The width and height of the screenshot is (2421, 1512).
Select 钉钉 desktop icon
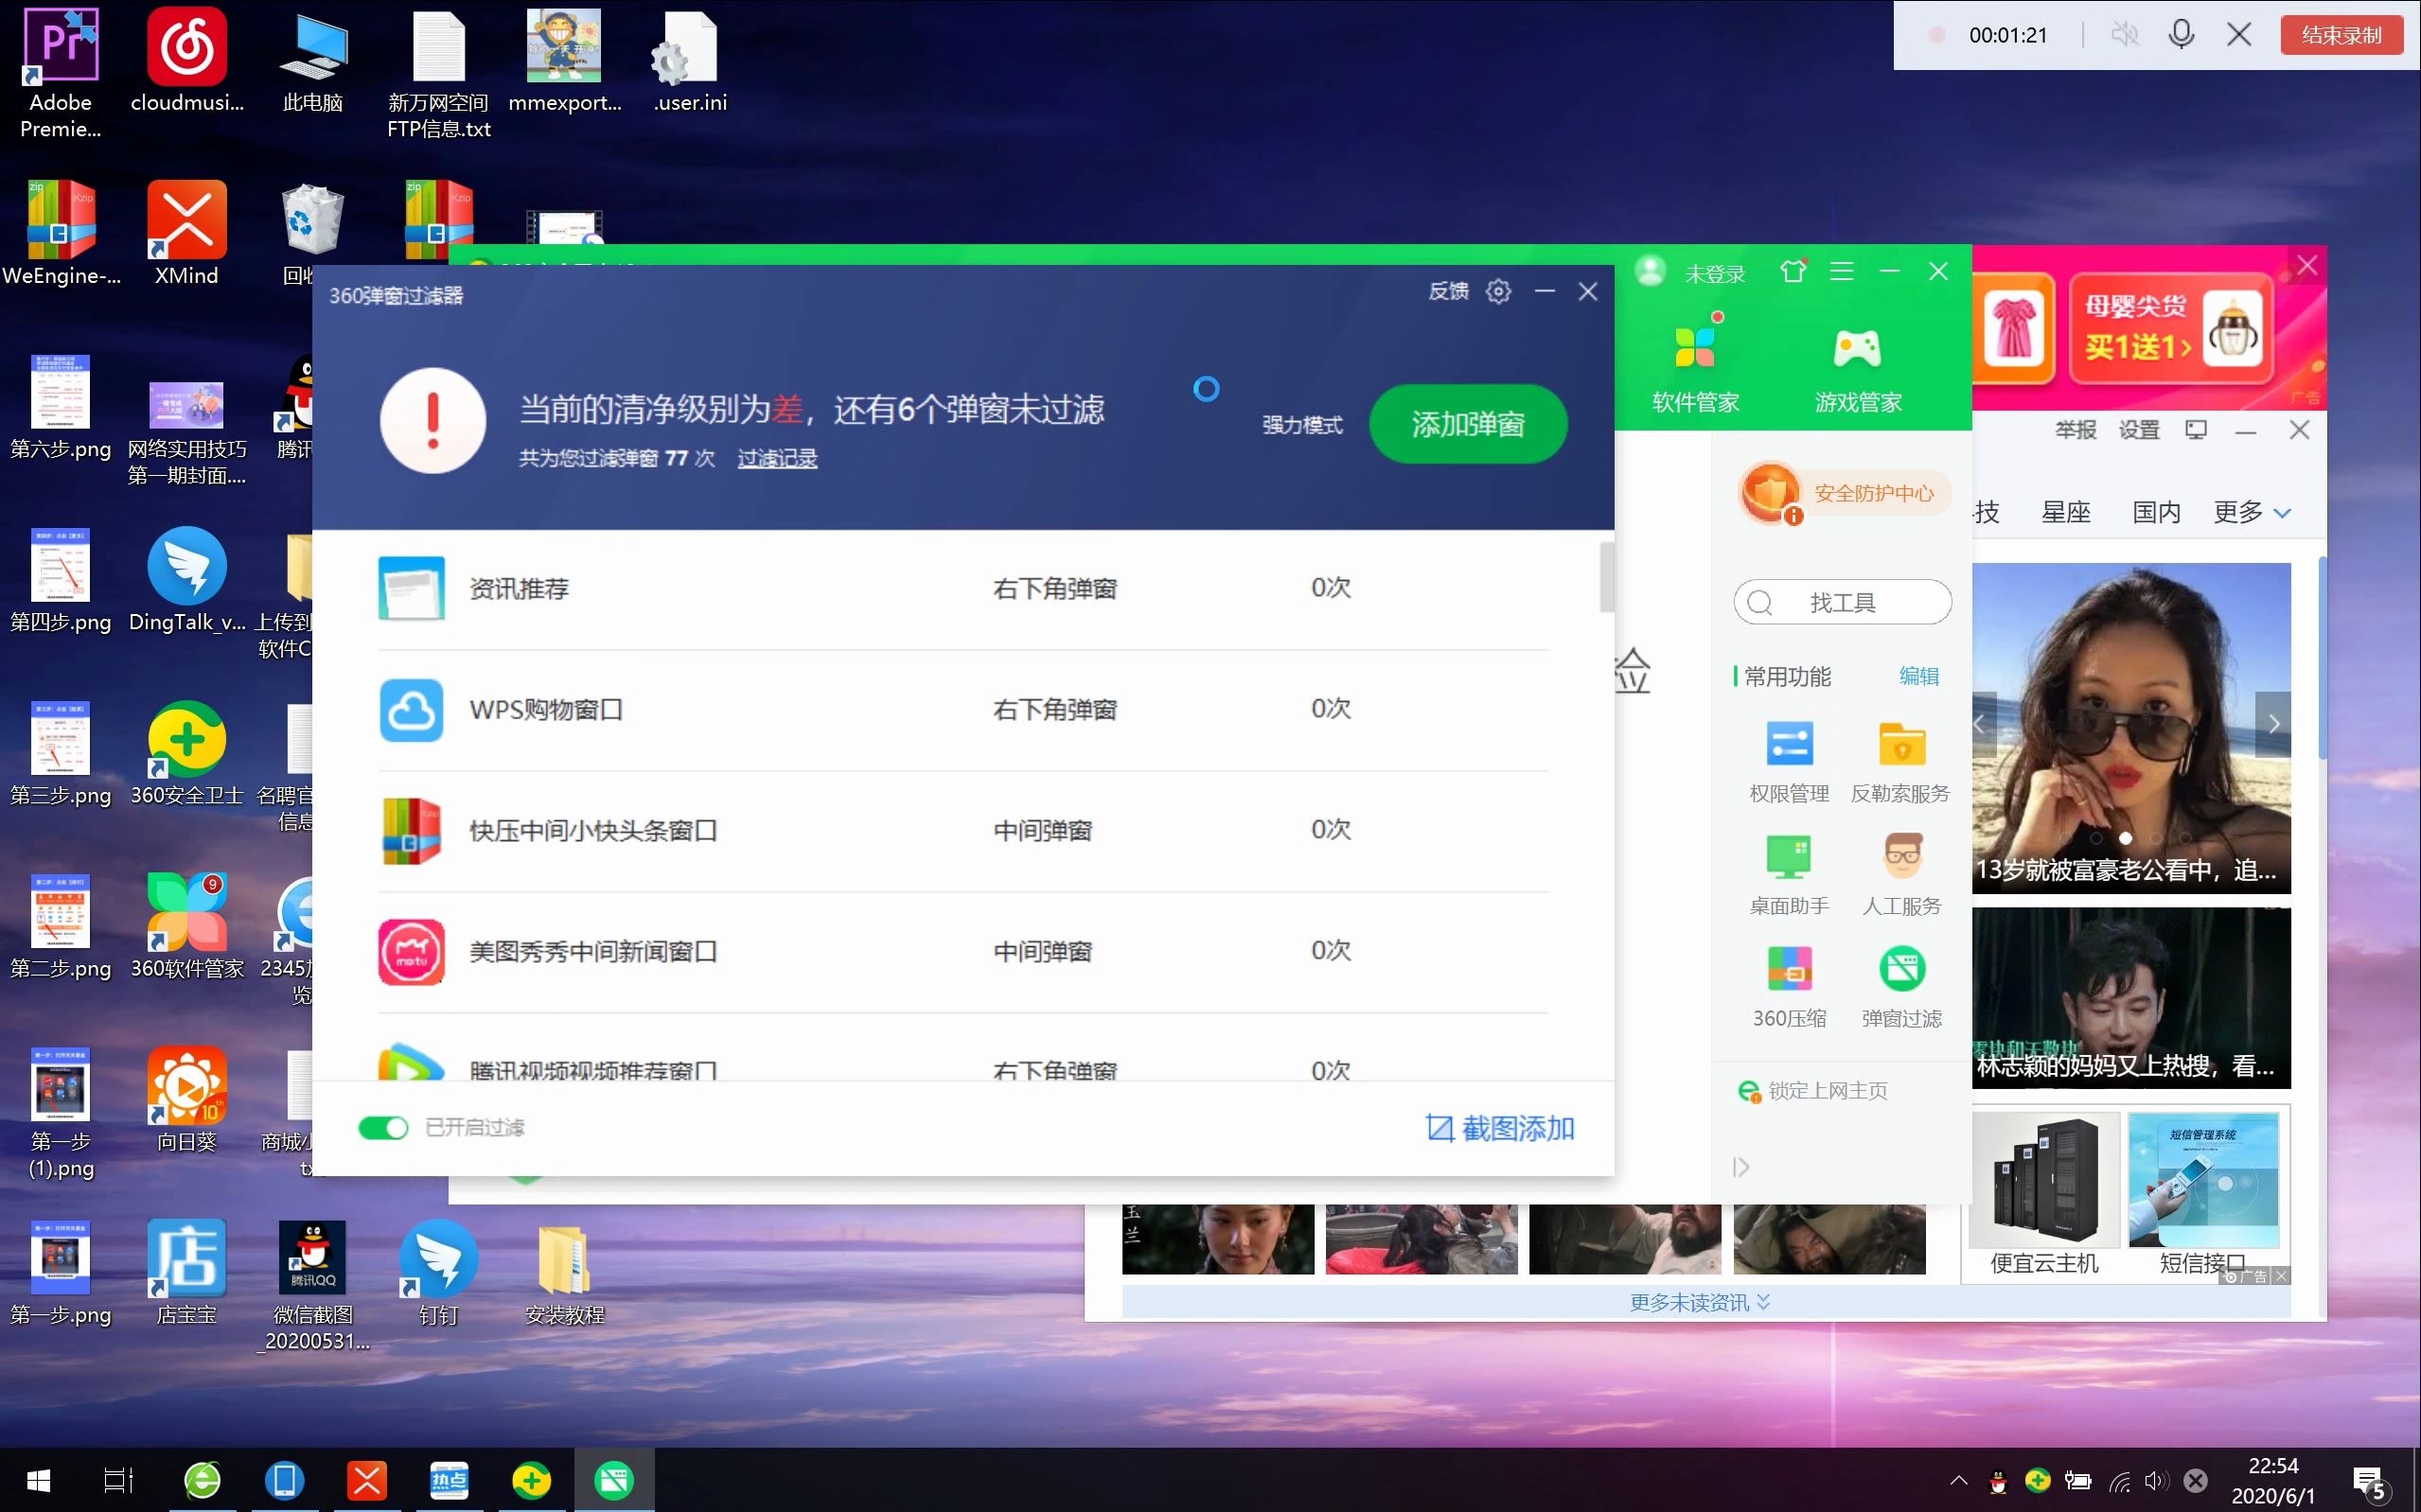point(438,1273)
